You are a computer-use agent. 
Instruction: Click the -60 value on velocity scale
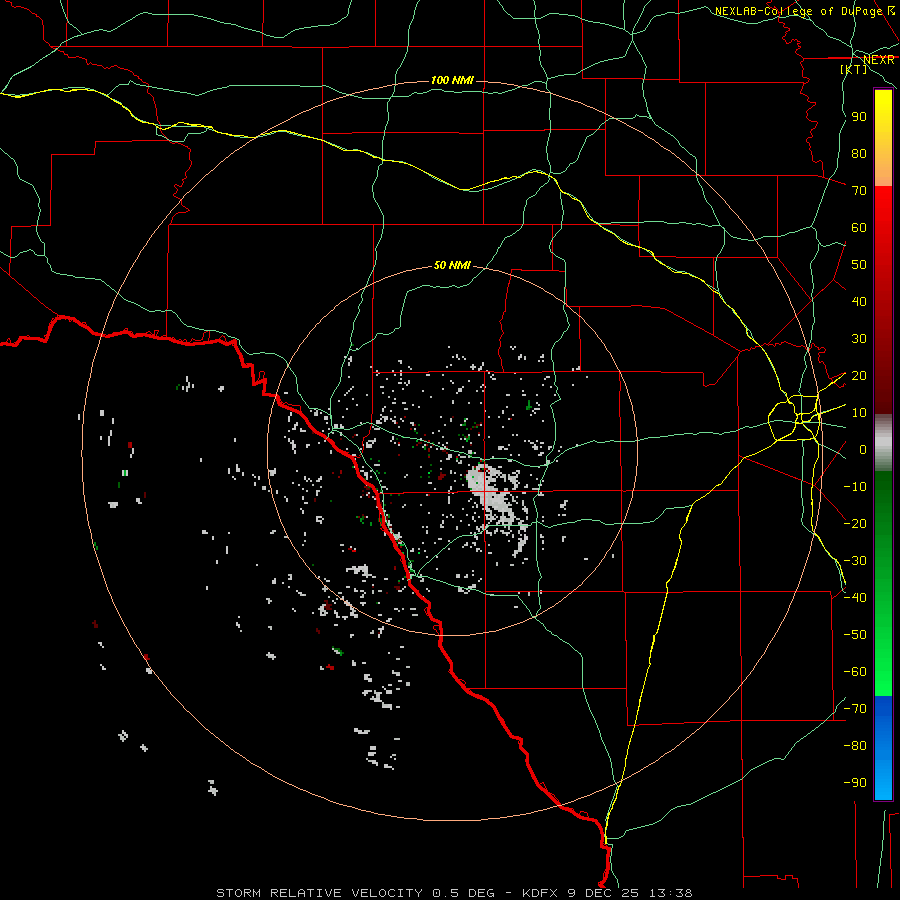click(855, 672)
